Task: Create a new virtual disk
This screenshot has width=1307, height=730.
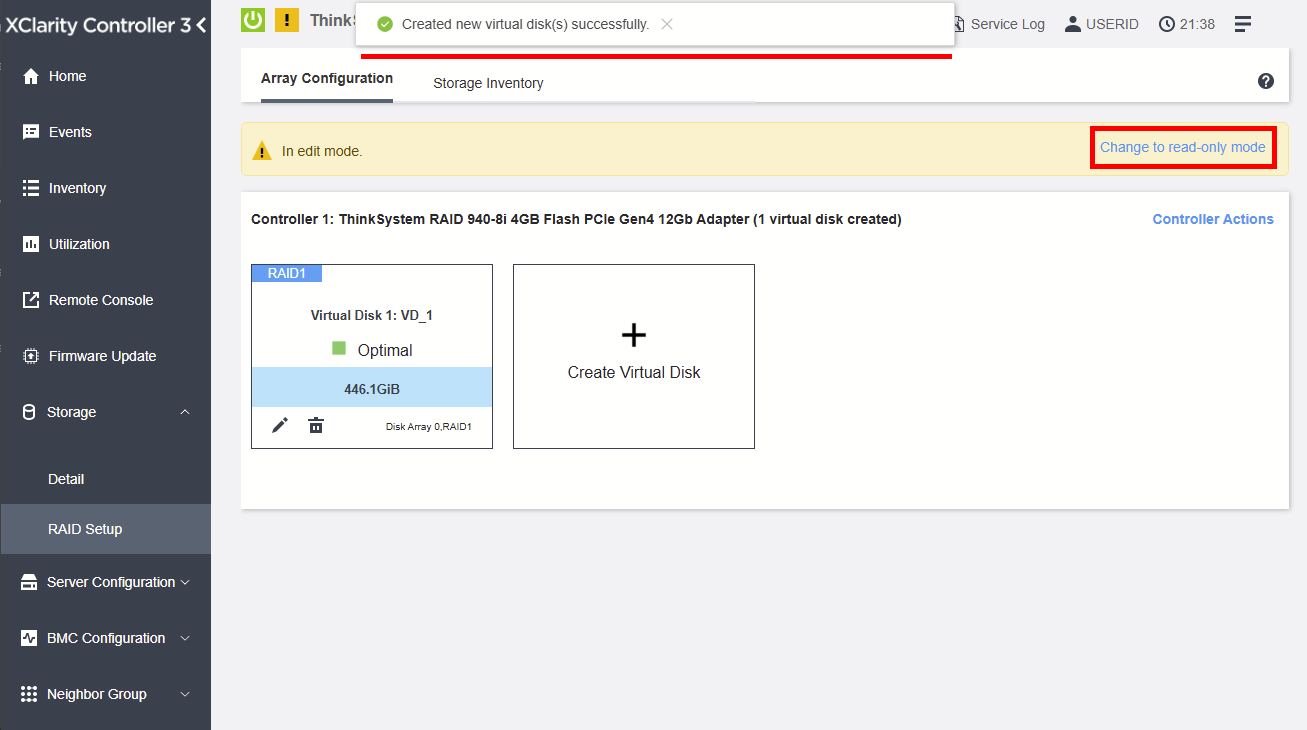Action: point(633,356)
